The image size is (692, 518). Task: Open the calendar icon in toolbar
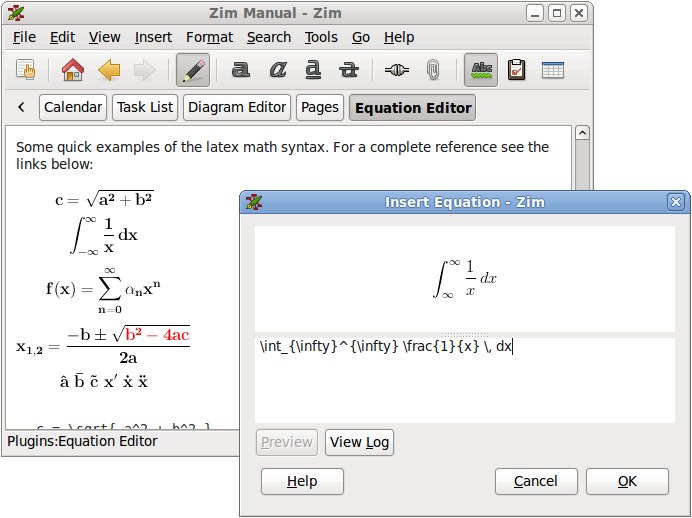click(x=553, y=70)
